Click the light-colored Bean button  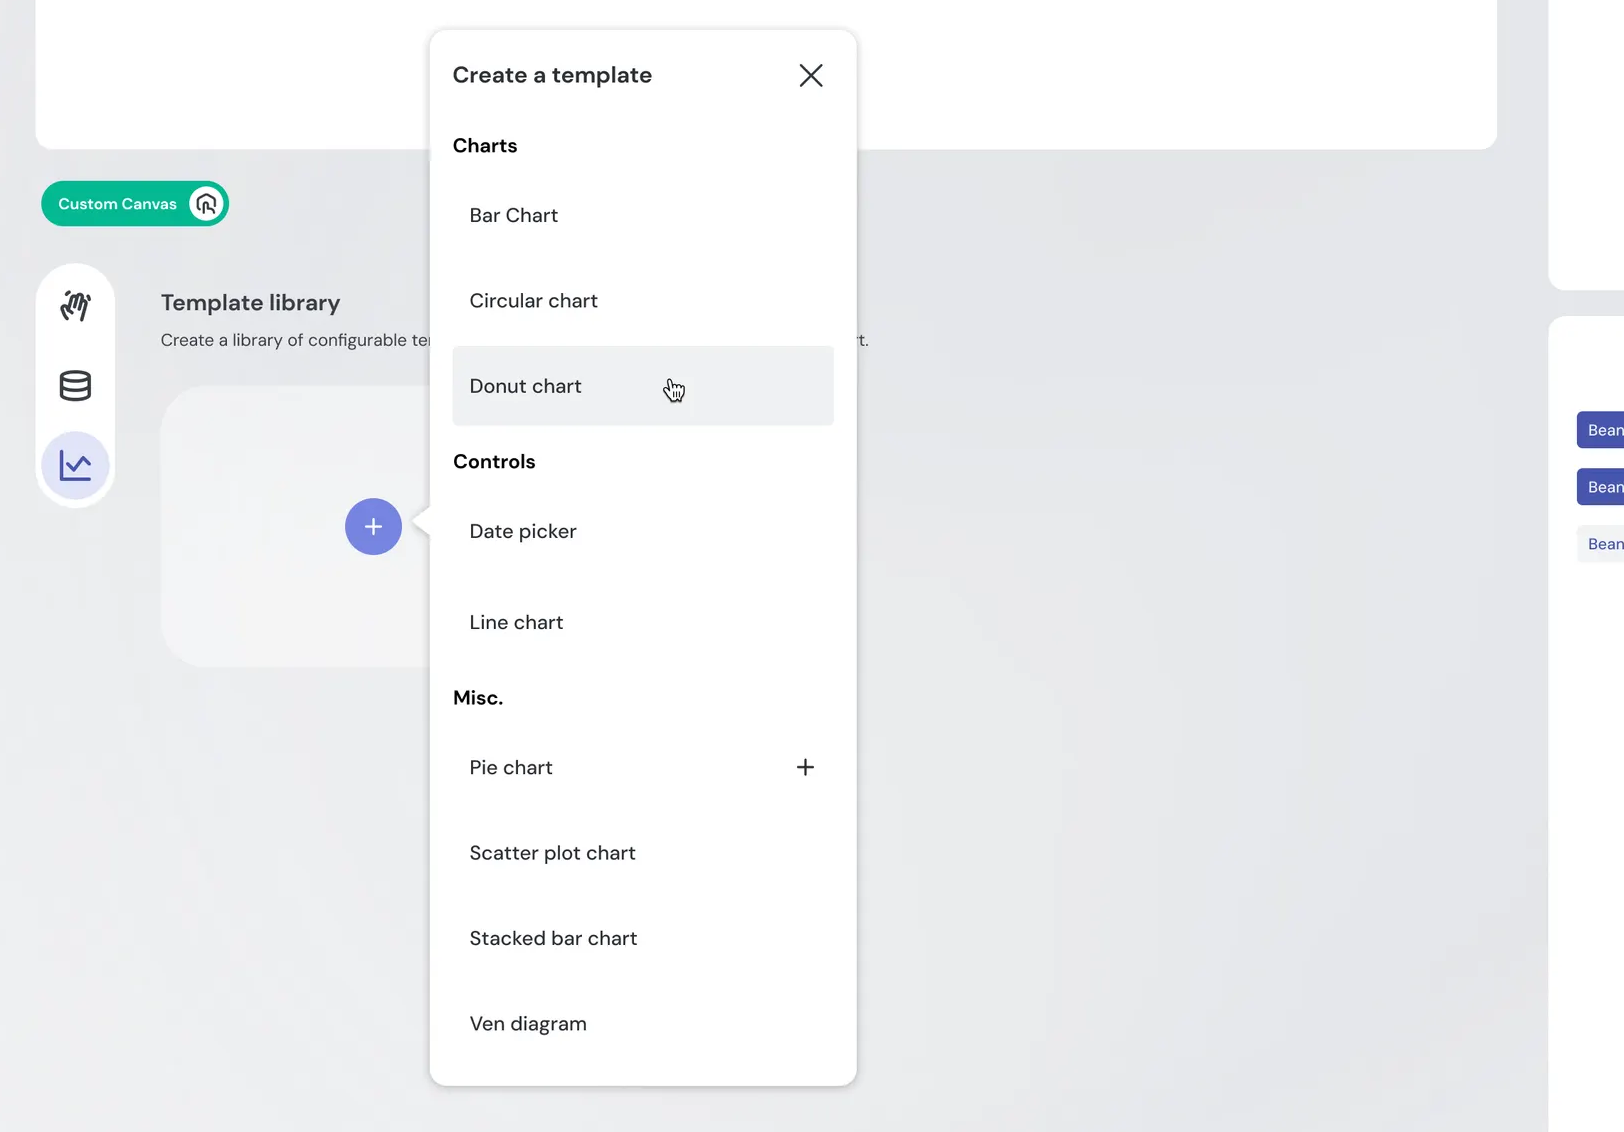coord(1601,545)
